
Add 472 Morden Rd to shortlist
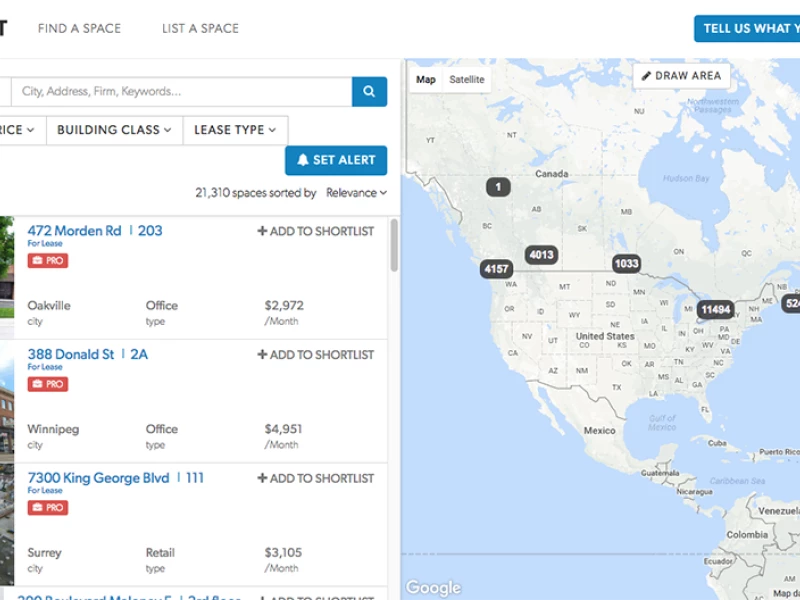(x=316, y=231)
